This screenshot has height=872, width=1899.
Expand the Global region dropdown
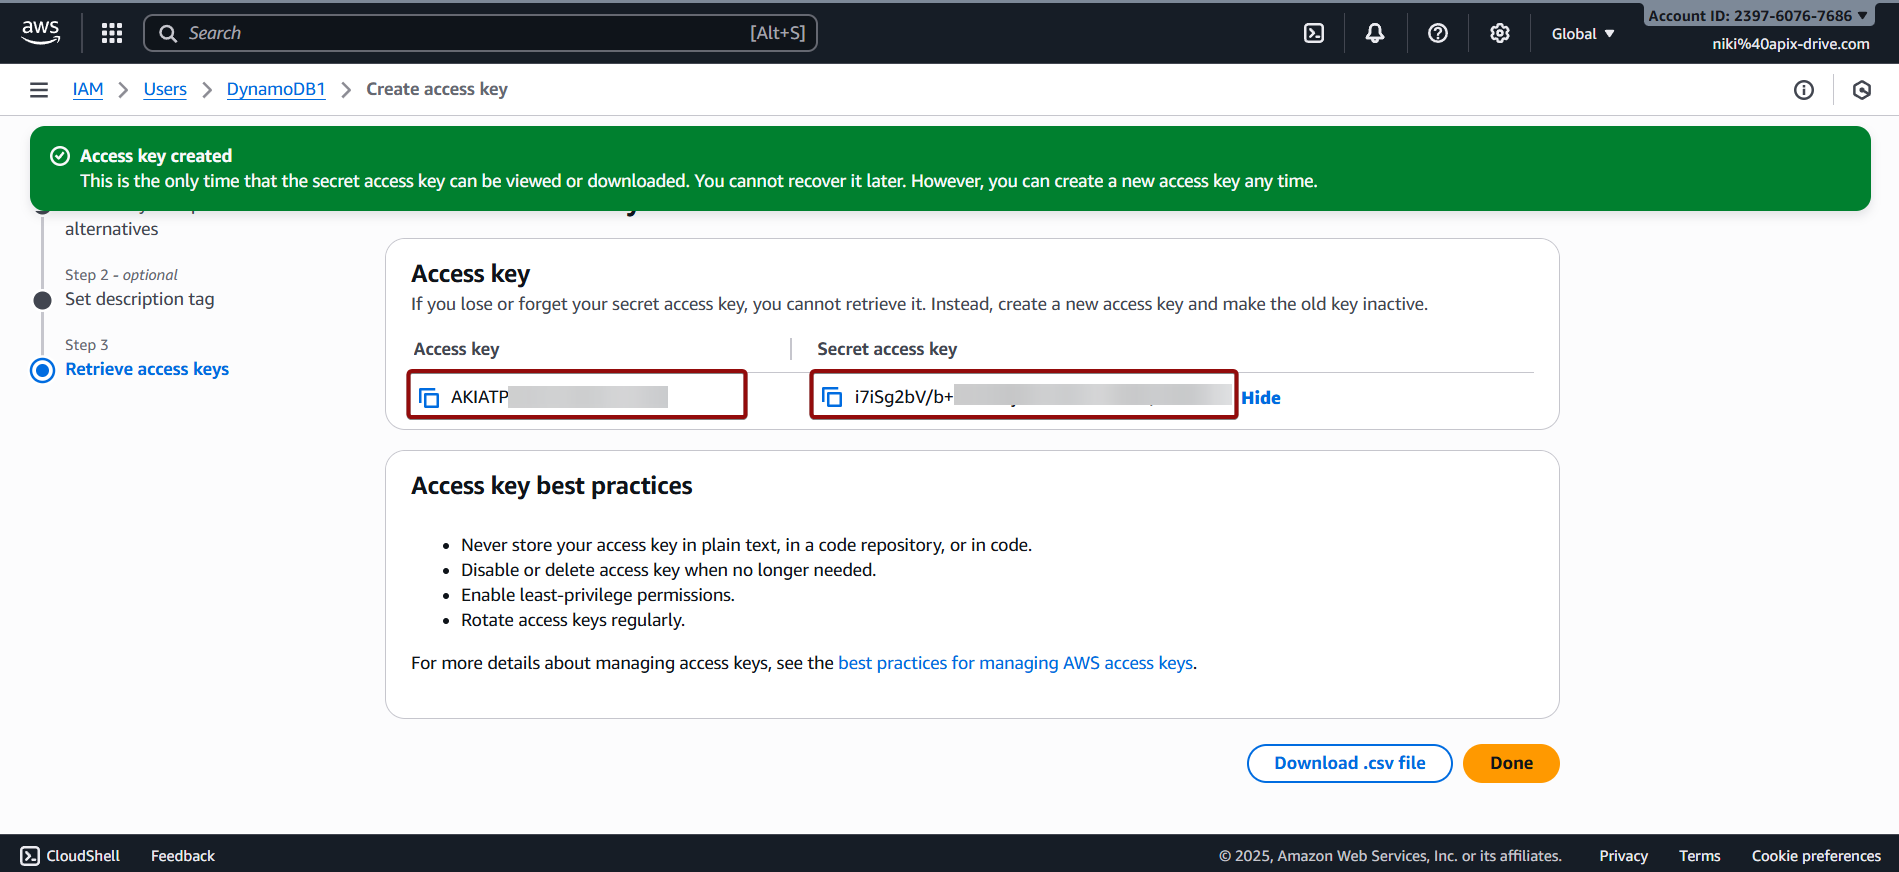point(1582,34)
